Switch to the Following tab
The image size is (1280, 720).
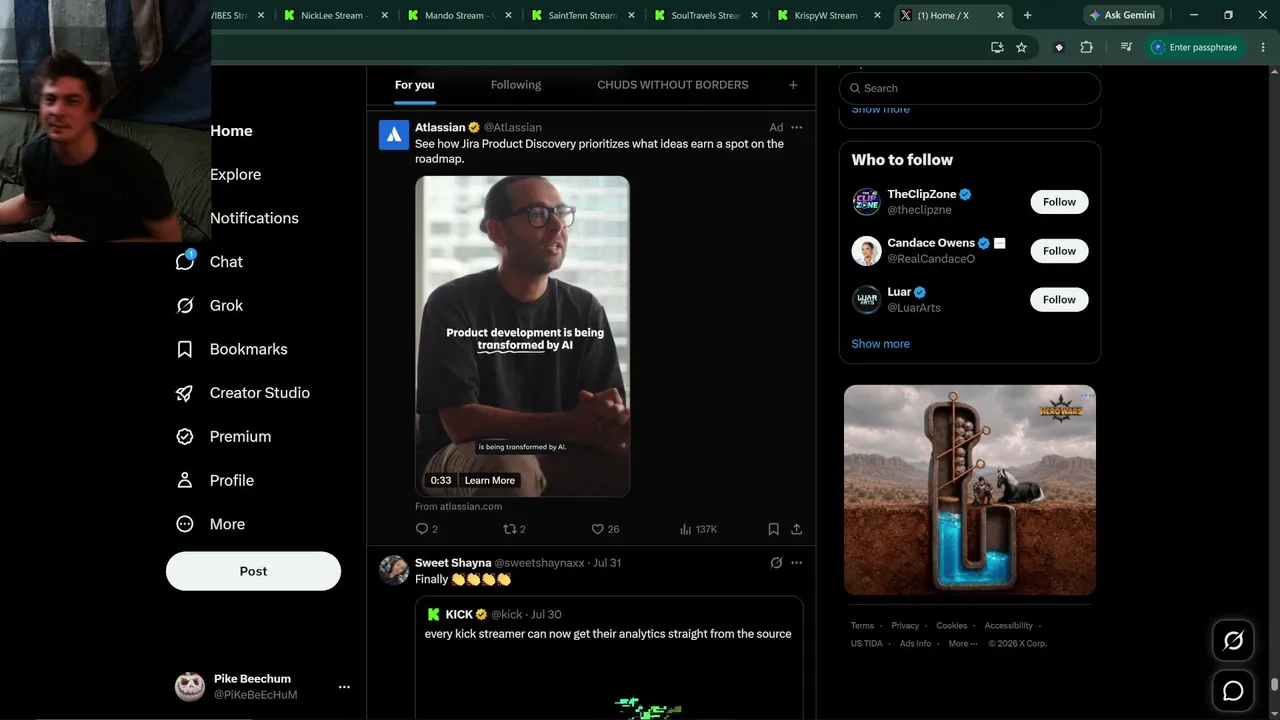pyautogui.click(x=516, y=85)
